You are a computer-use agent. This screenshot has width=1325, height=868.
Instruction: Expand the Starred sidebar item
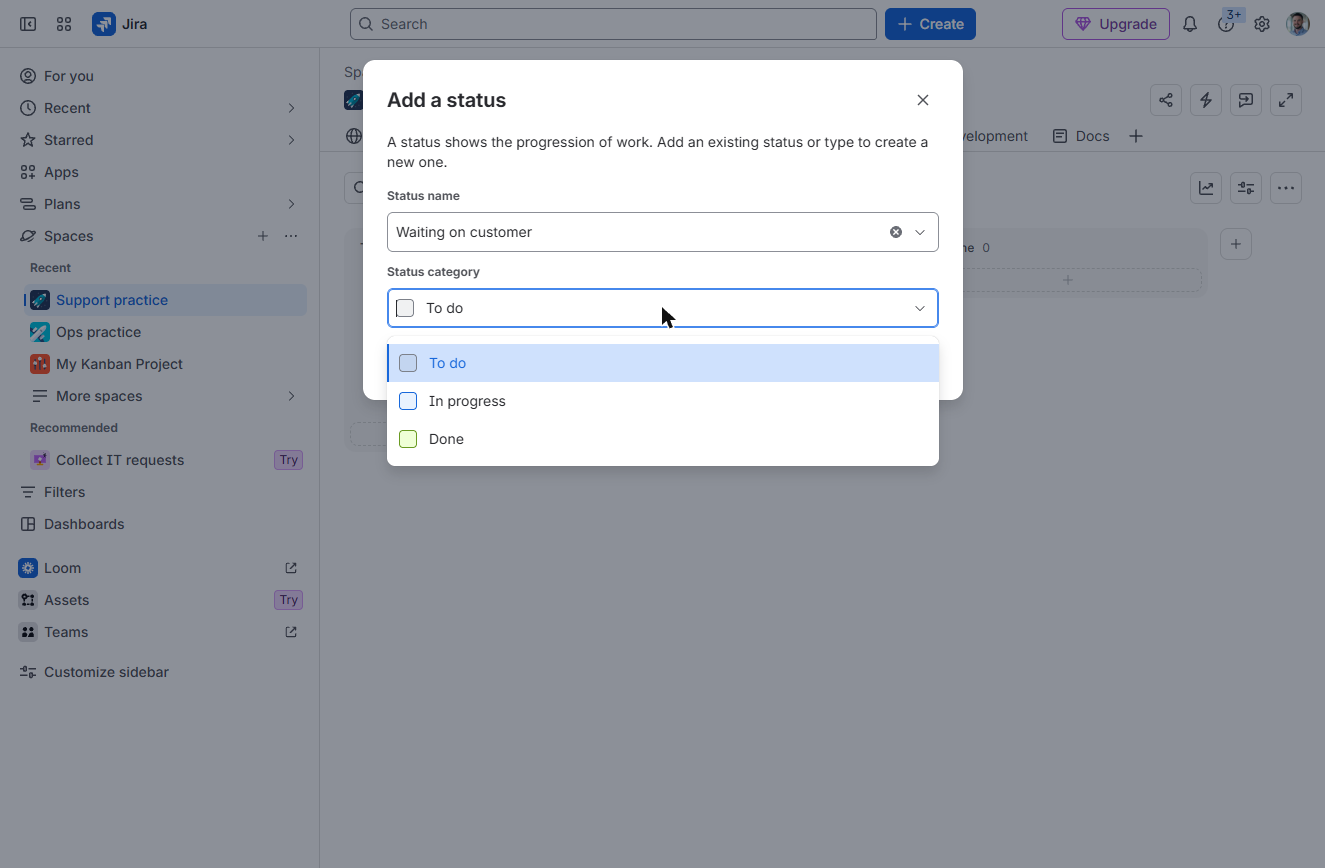[x=292, y=140]
